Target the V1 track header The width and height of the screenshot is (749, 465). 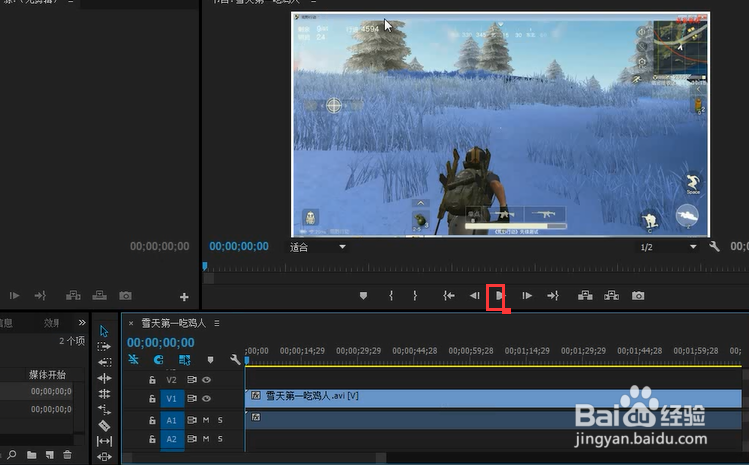click(x=172, y=399)
